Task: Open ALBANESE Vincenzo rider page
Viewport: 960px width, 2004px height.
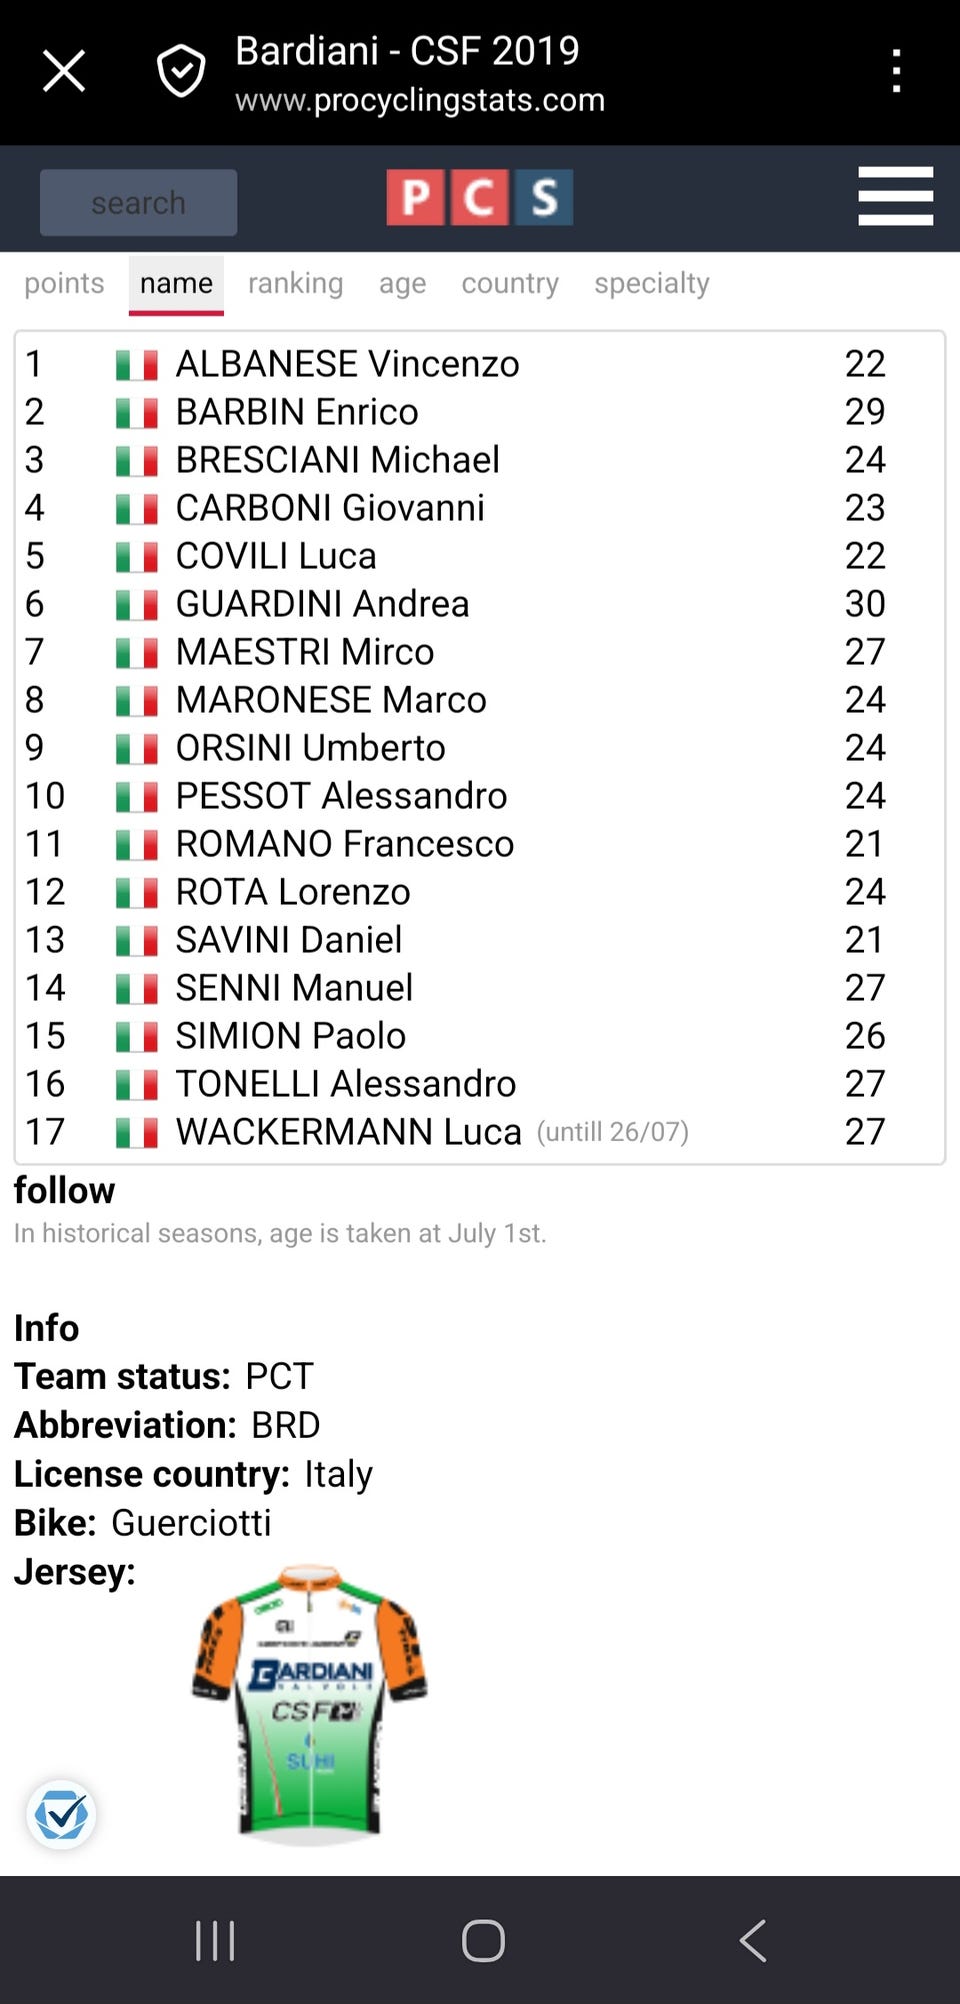Action: pyautogui.click(x=347, y=364)
